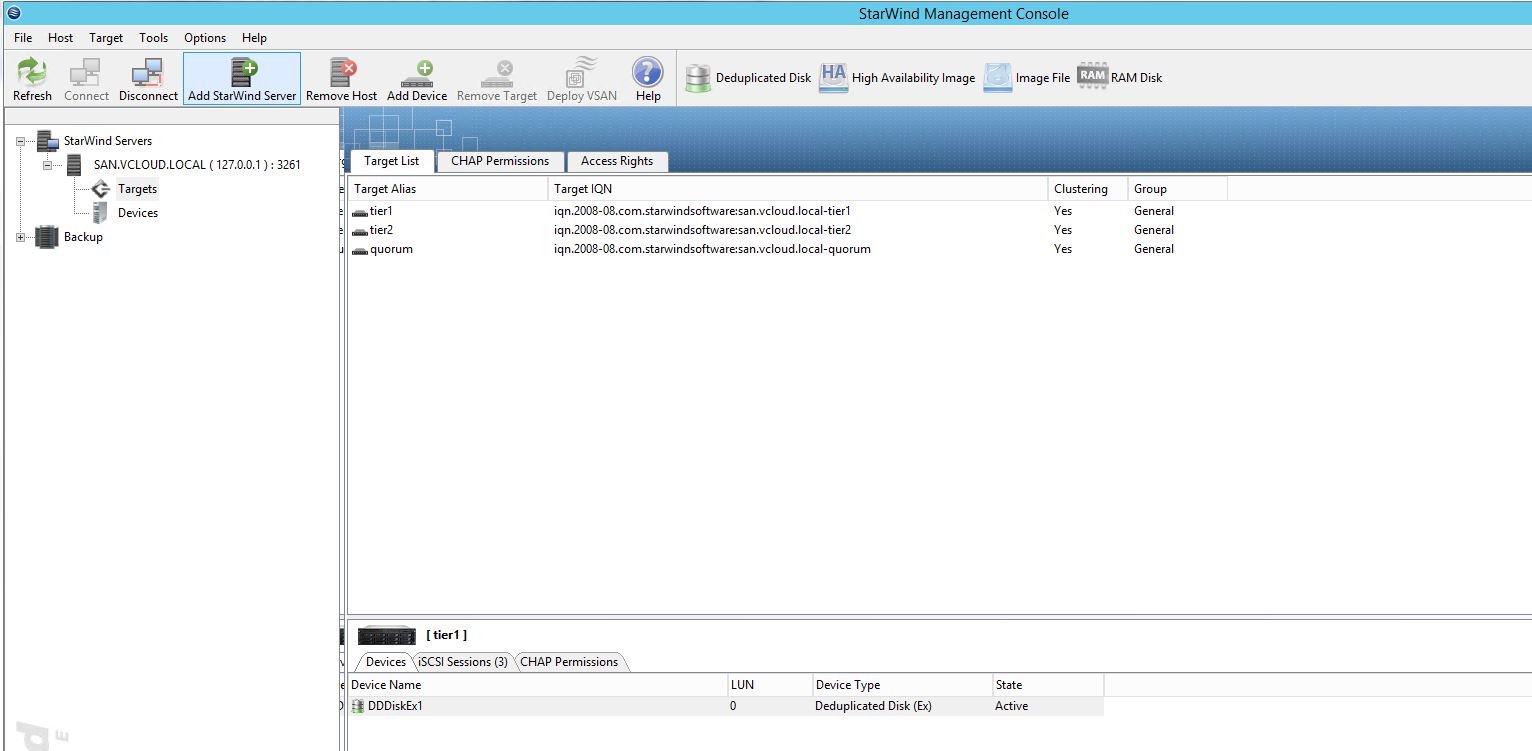Expand the Backup tree node
1532x751 pixels.
pos(20,237)
